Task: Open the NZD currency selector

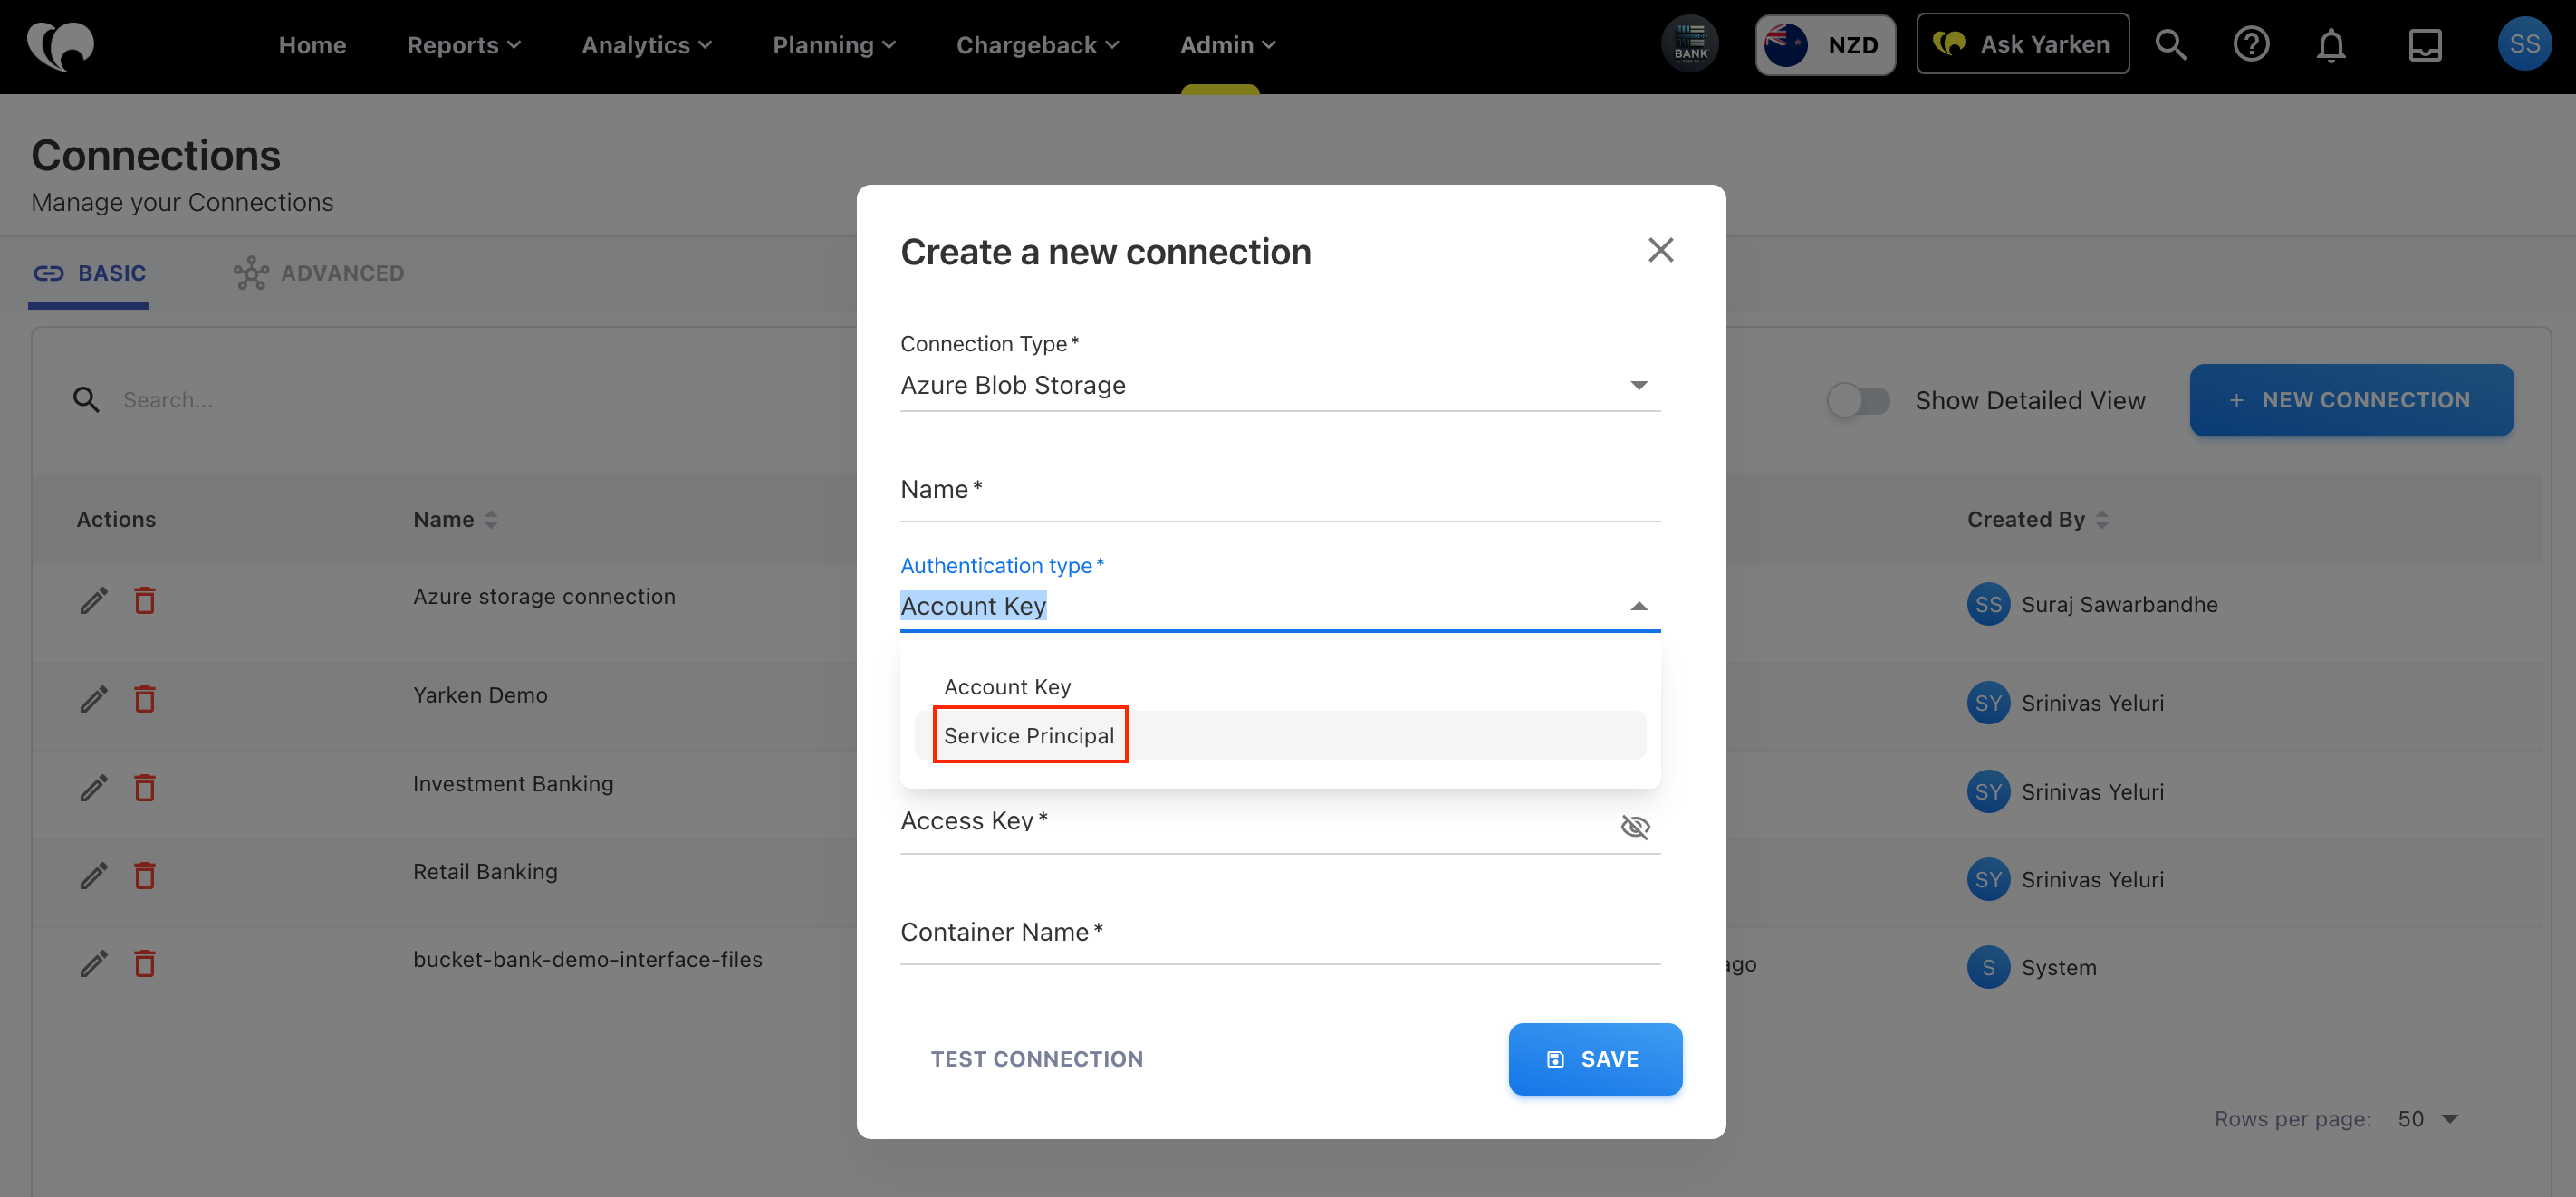Action: coord(1825,45)
